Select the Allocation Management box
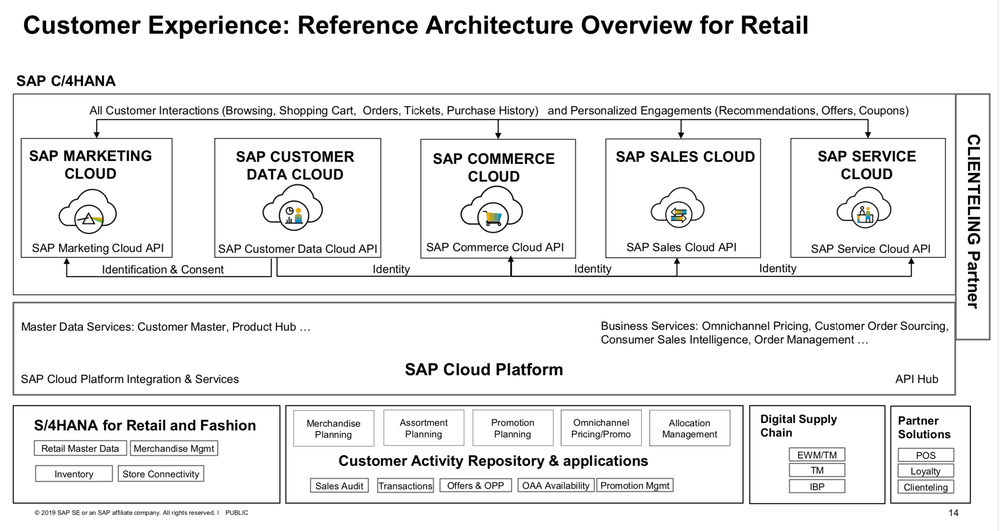Image resolution: width=1000 pixels, height=531 pixels. pyautogui.click(x=689, y=428)
